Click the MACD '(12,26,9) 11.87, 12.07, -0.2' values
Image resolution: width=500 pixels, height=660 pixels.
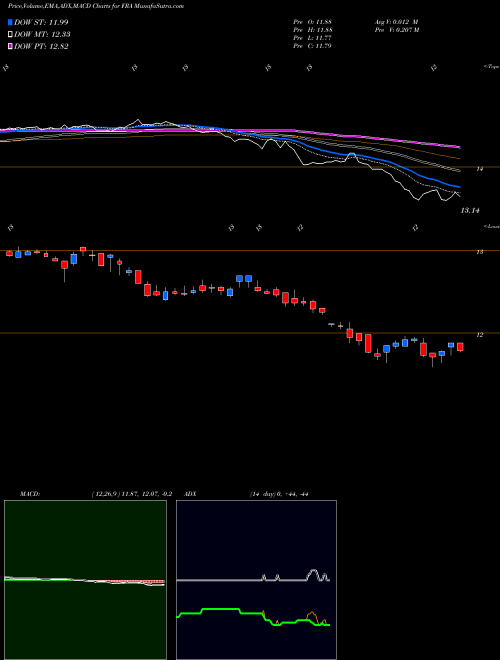pos(132,494)
